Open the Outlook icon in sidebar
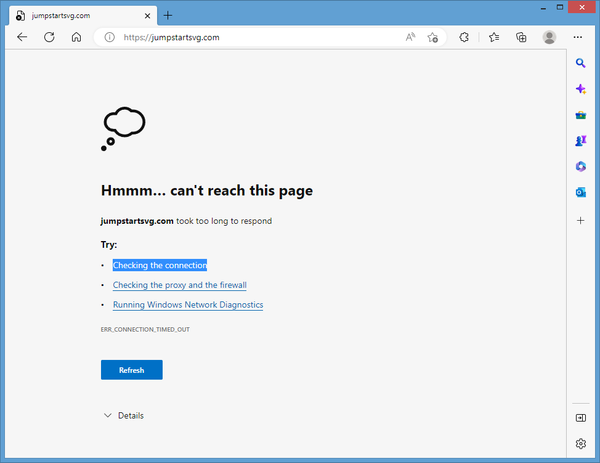 pyautogui.click(x=580, y=192)
